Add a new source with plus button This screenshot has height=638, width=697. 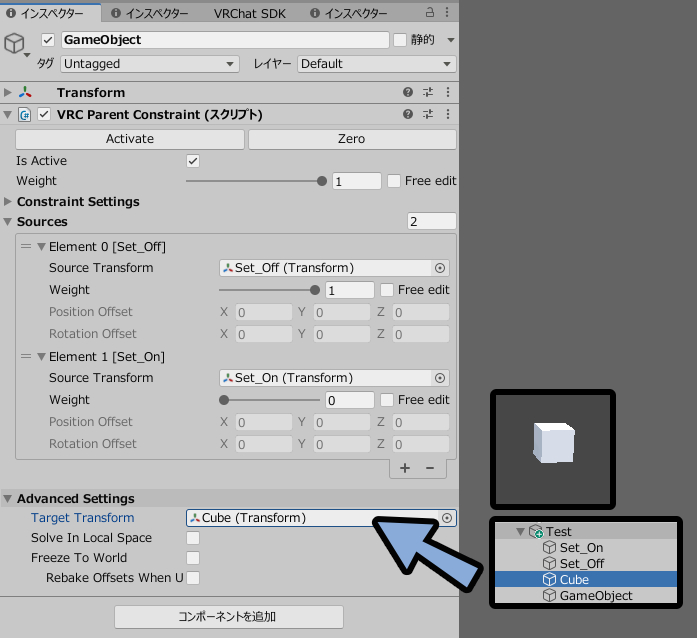(x=405, y=468)
